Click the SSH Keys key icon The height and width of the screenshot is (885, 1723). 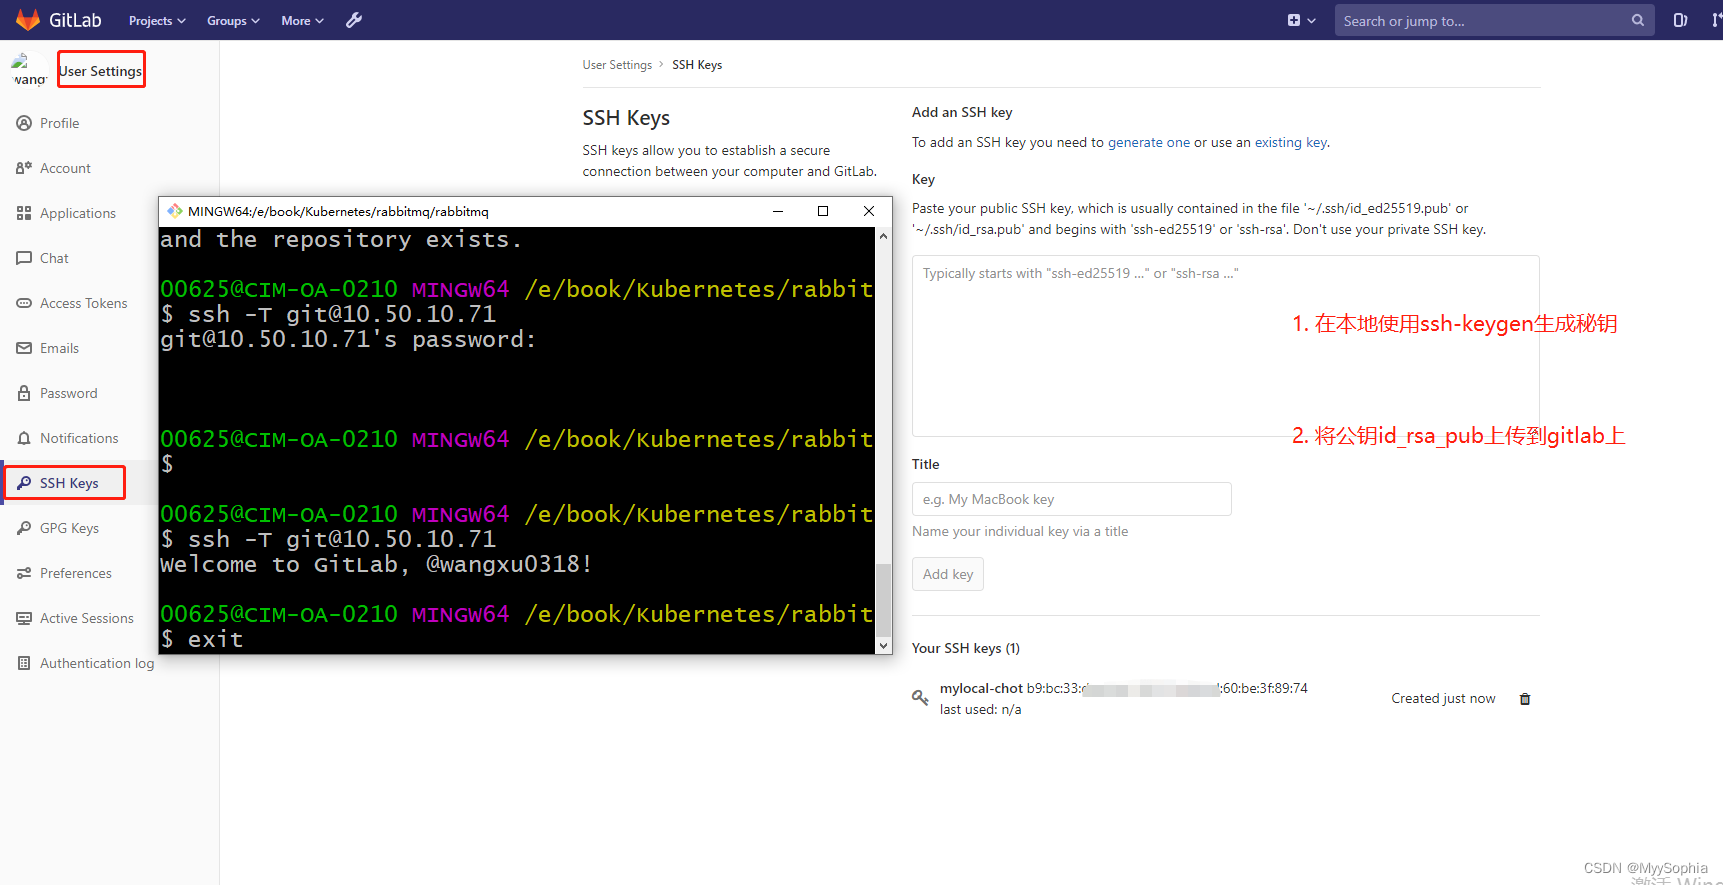pyautogui.click(x=24, y=483)
